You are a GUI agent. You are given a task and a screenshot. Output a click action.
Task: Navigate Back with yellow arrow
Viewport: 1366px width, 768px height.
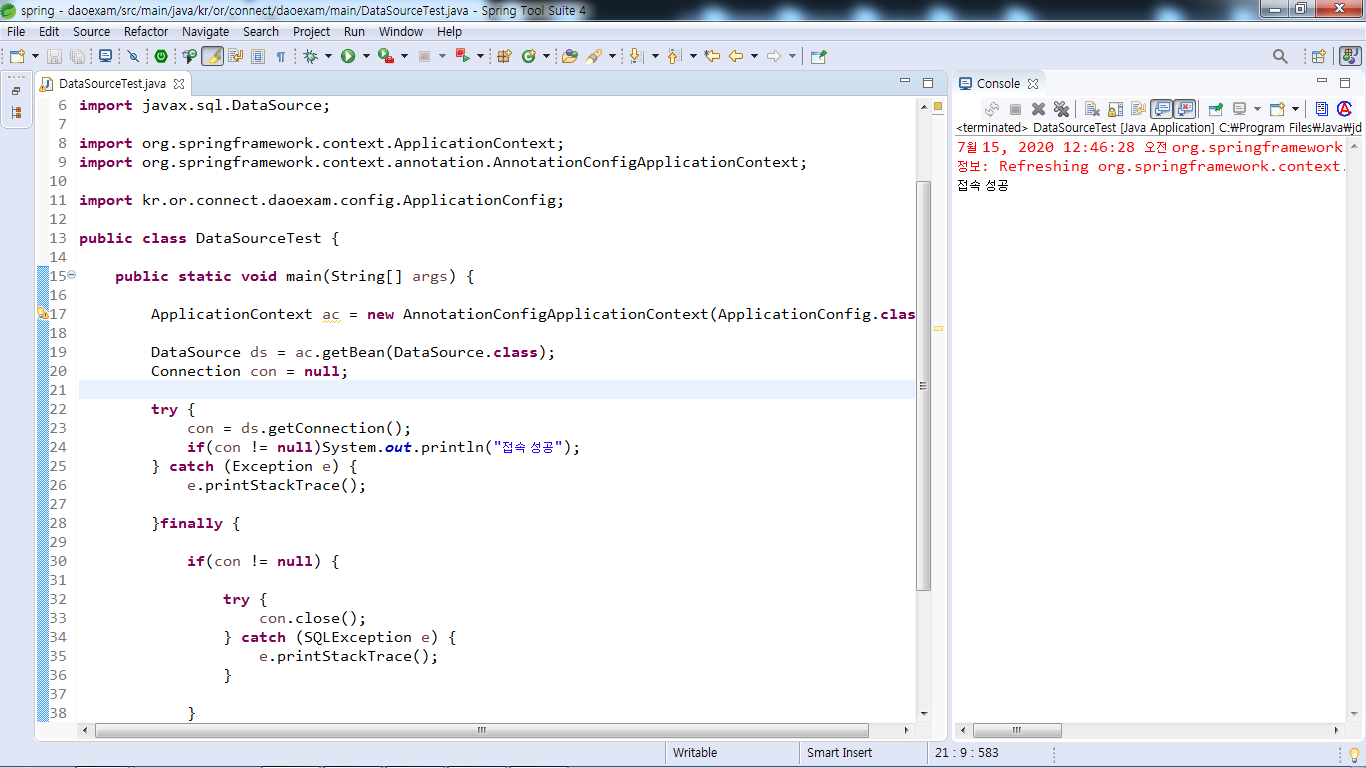[736, 57]
